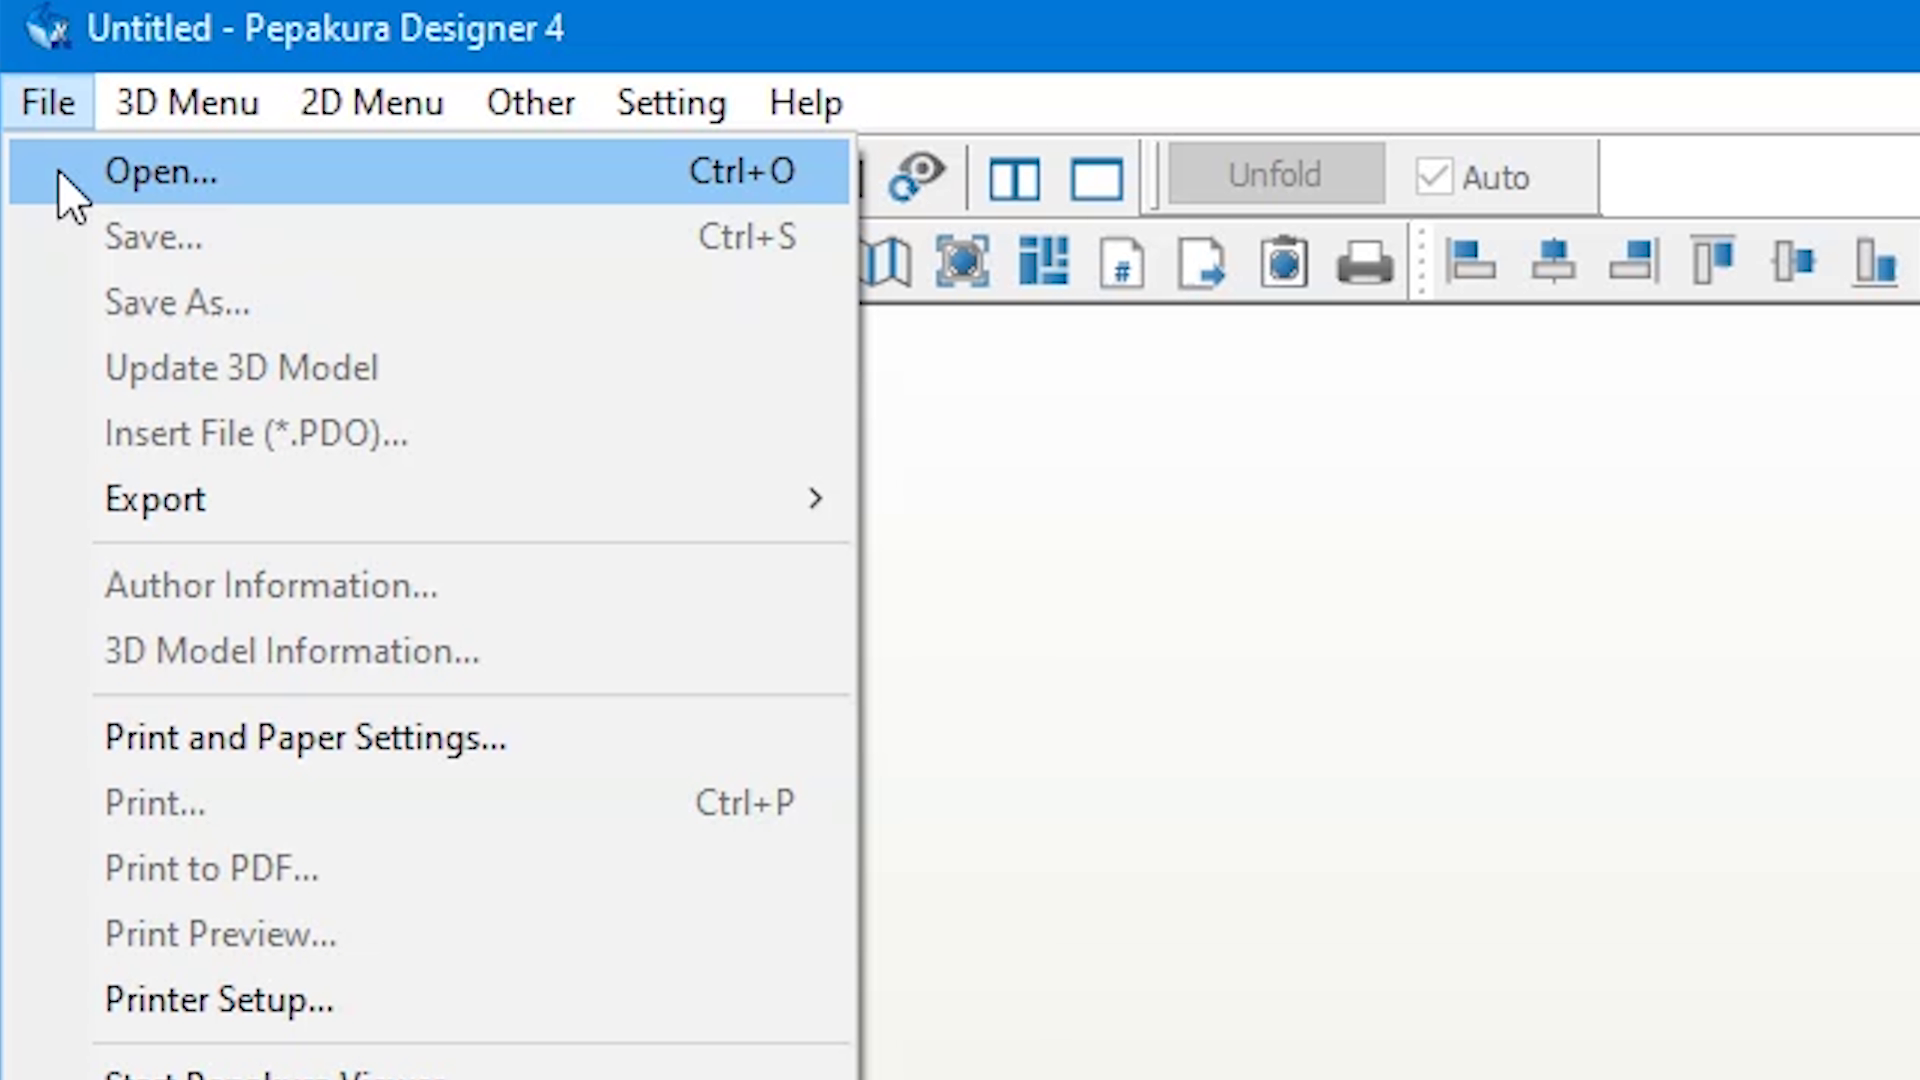Enable Auto checkbox next to Unfold
The width and height of the screenshot is (1920, 1080).
[x=1433, y=175]
